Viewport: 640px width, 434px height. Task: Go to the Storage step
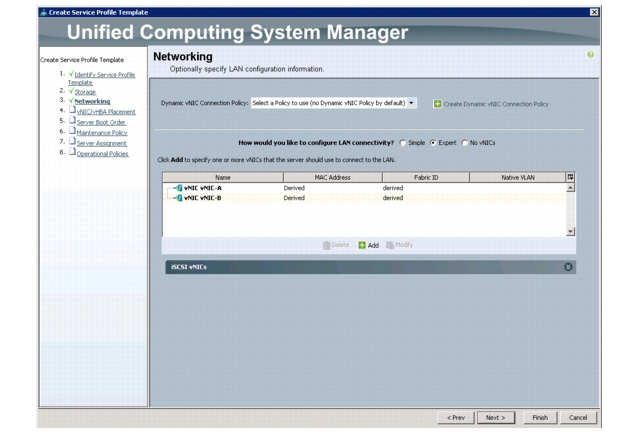point(85,92)
